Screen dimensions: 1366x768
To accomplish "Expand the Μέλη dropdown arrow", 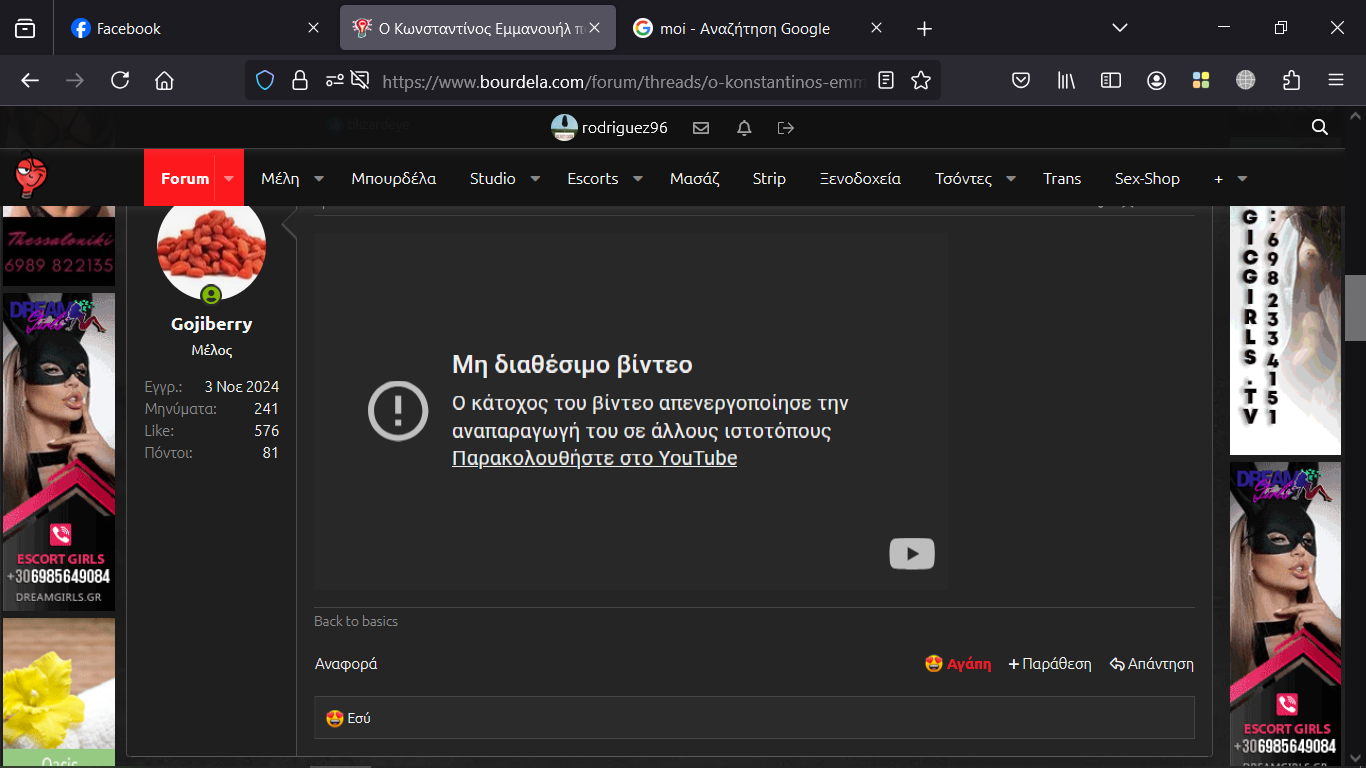I will click(x=319, y=179).
